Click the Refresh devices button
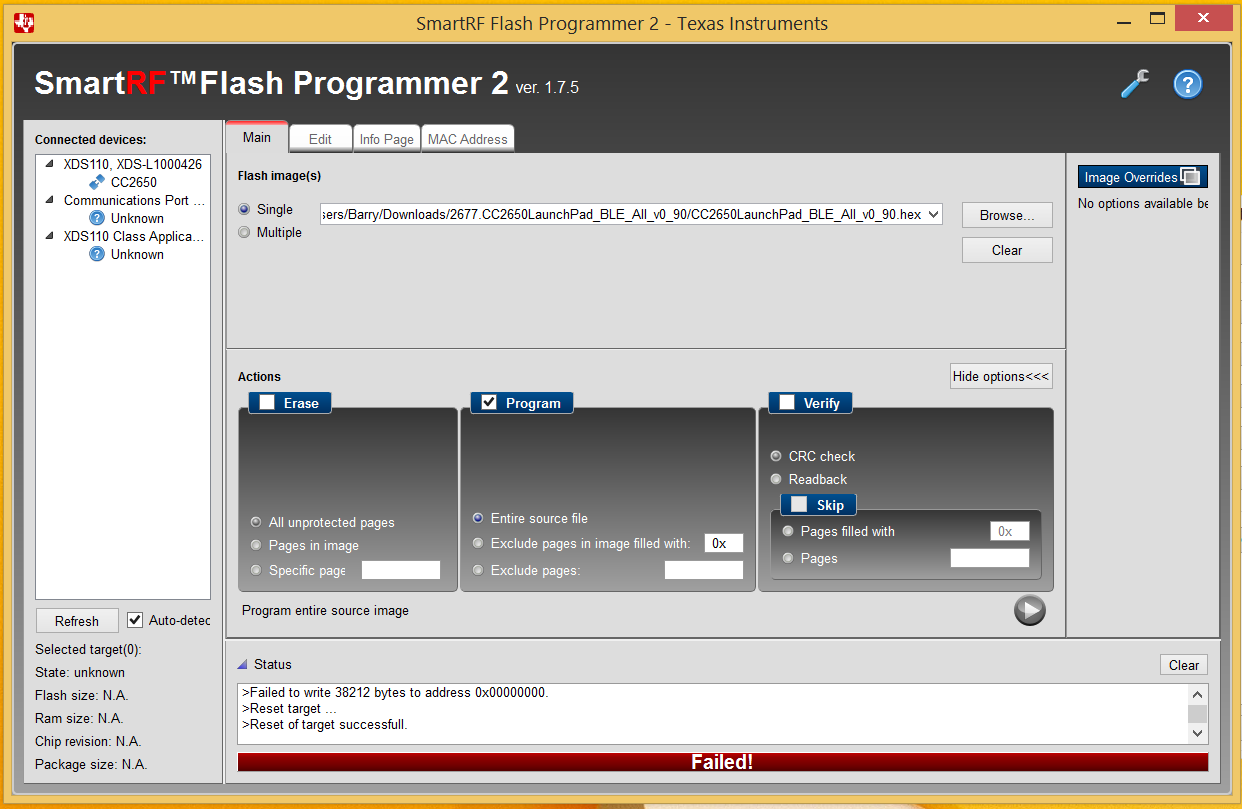This screenshot has width=1242, height=809. (x=77, y=621)
